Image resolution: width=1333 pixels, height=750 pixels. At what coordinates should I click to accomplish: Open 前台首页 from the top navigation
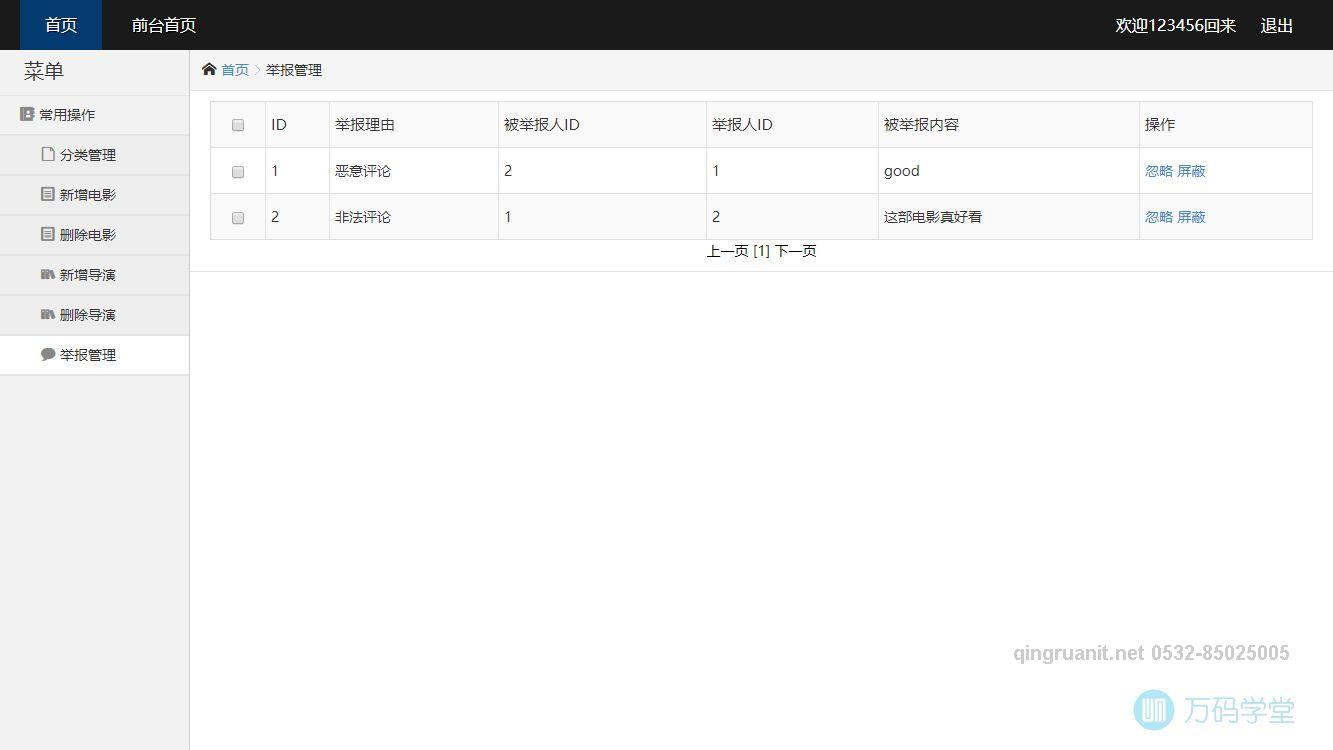[163, 24]
